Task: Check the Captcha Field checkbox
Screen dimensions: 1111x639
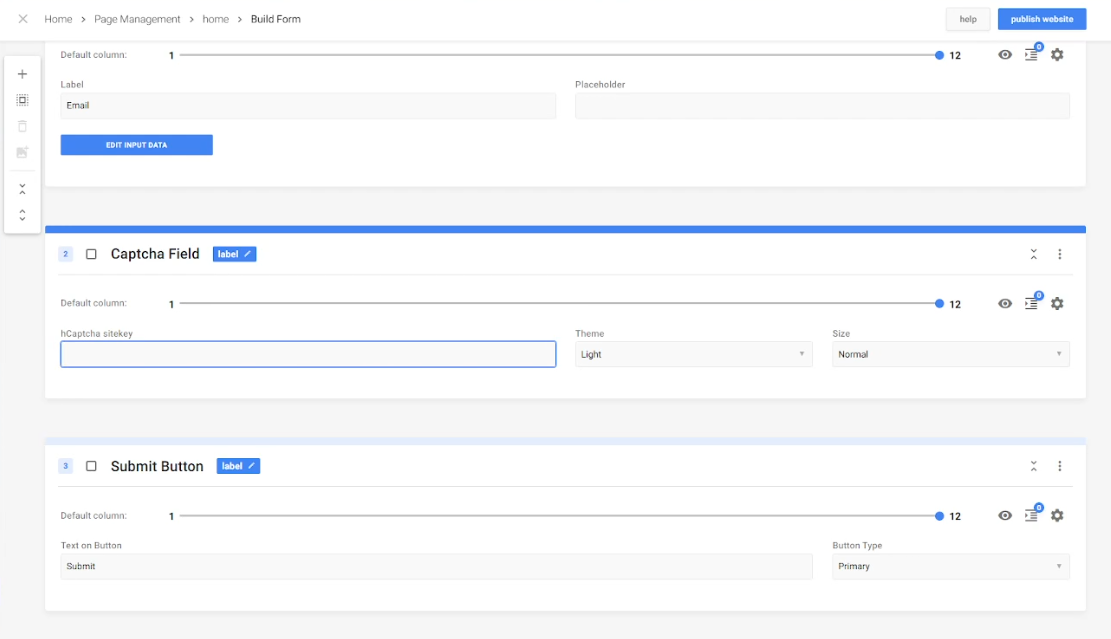Action: click(x=91, y=254)
